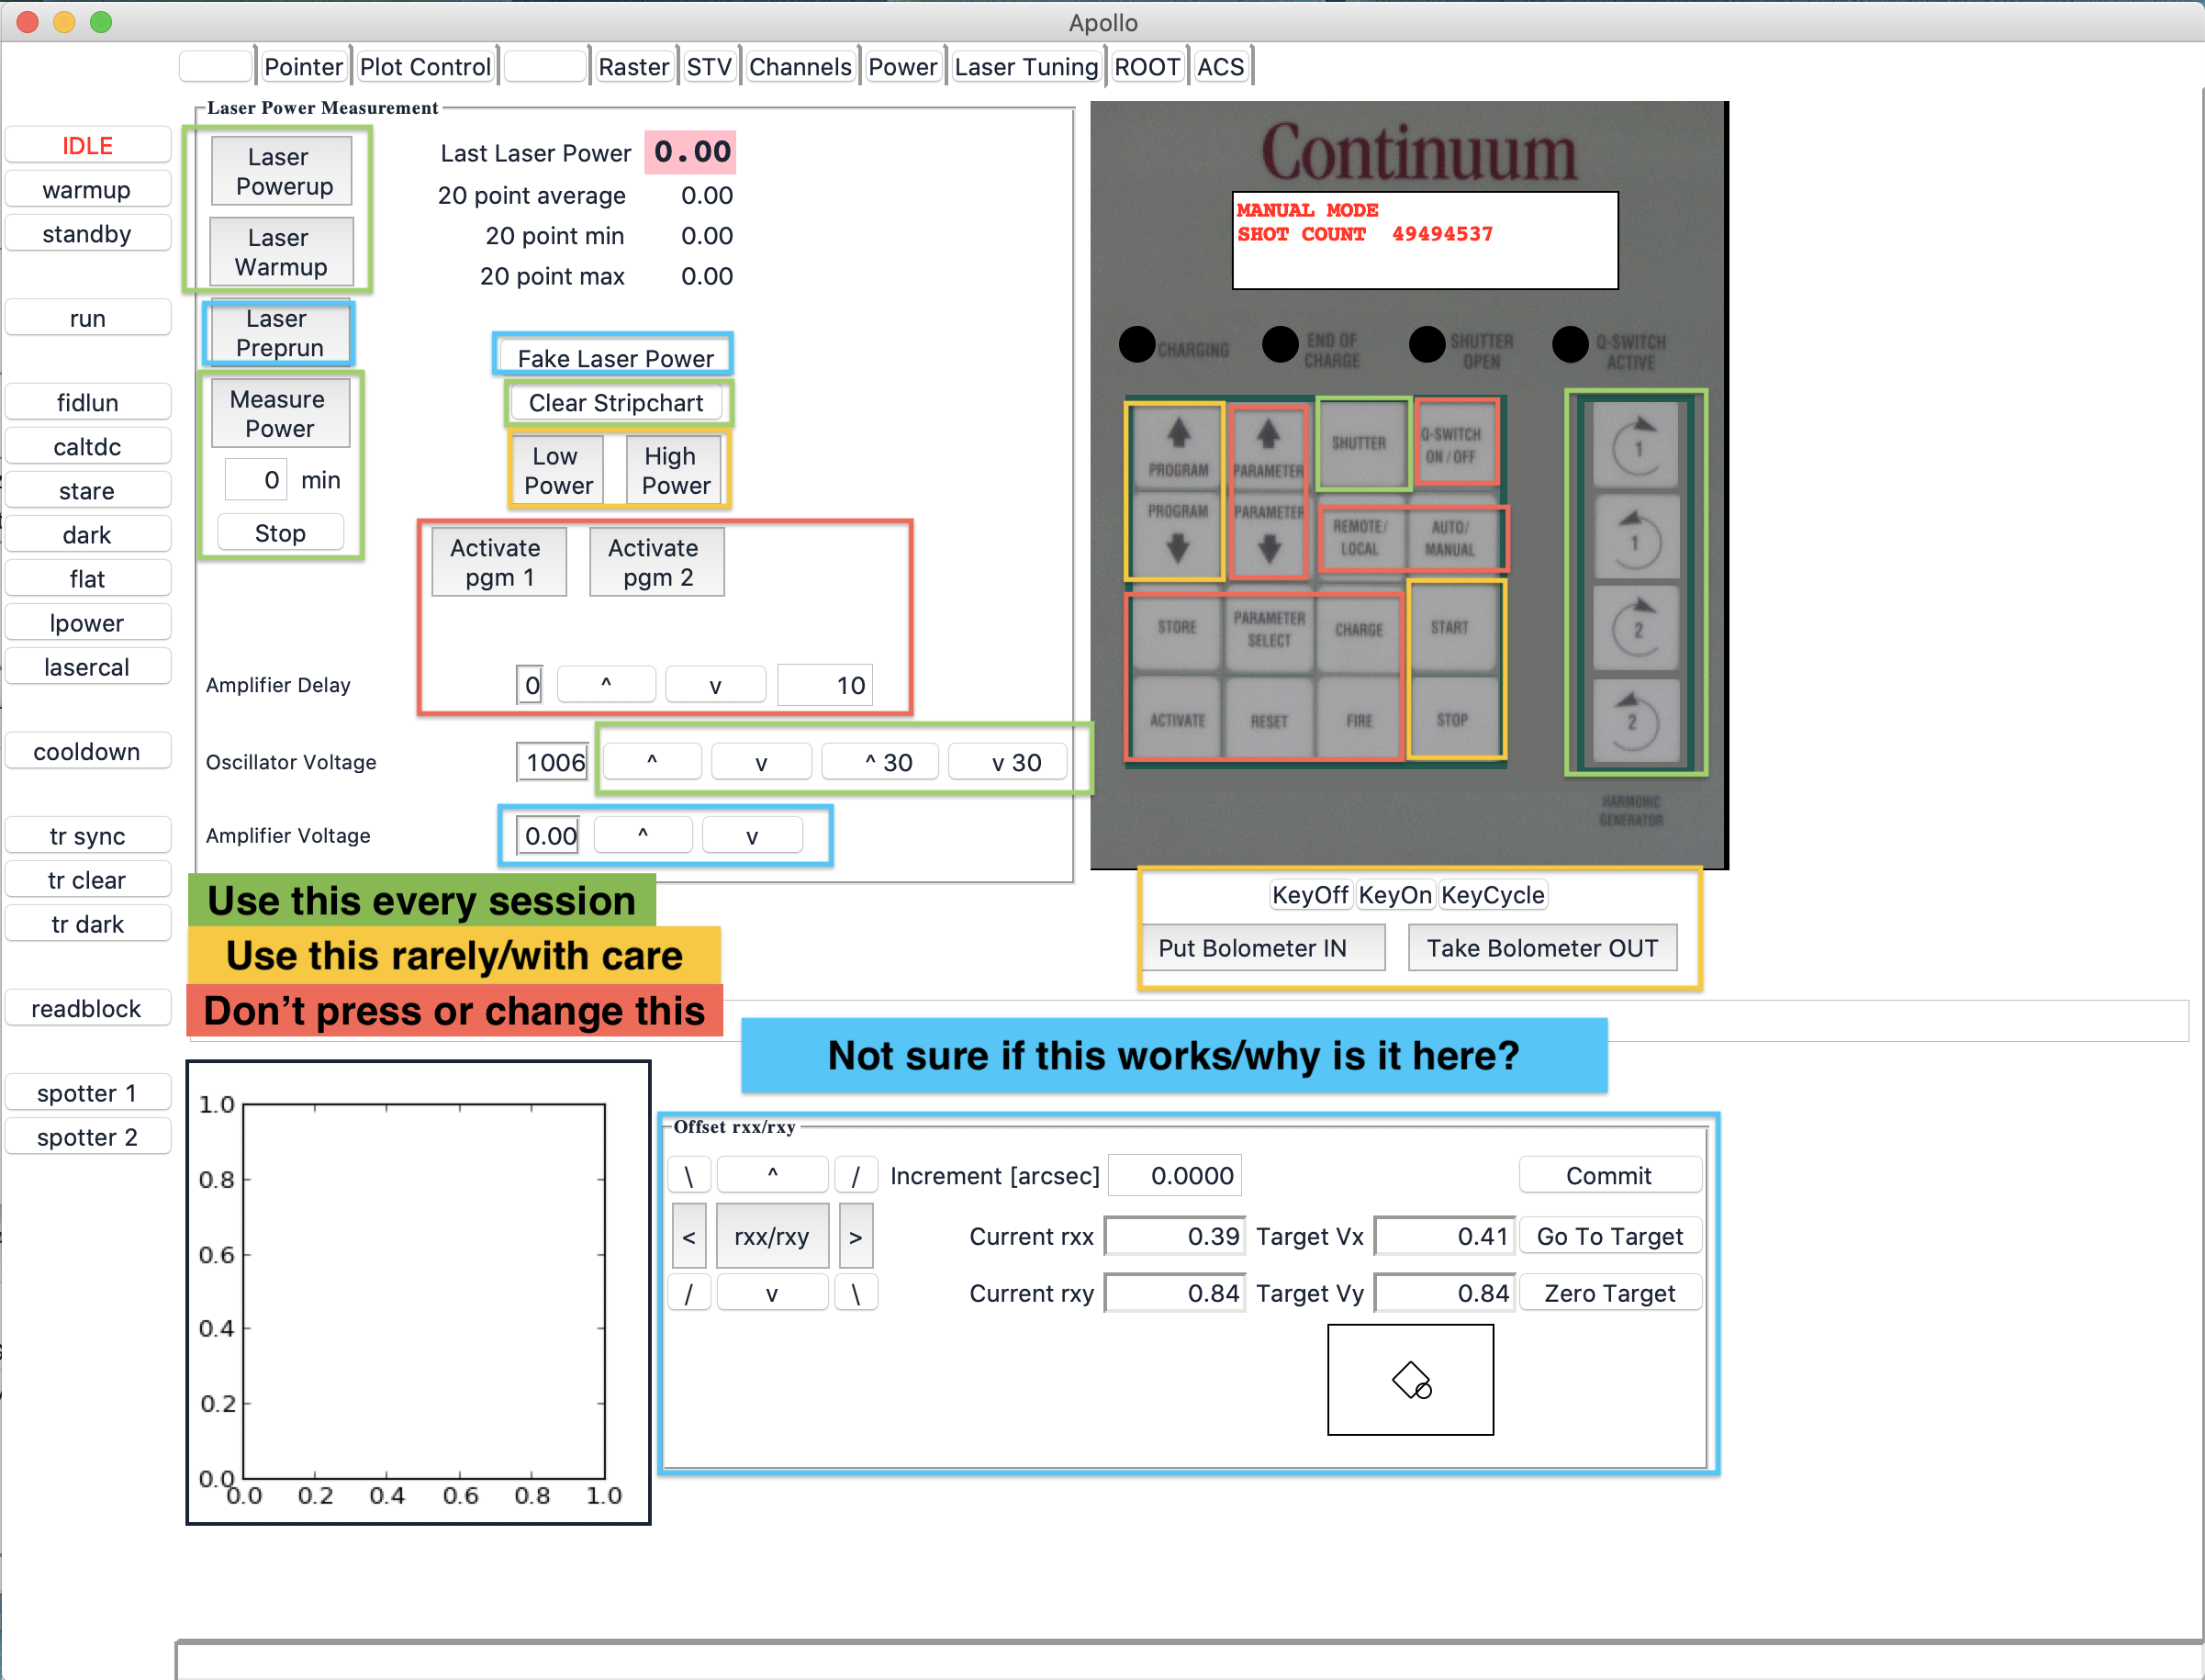Click the Laser Warmup button
The width and height of the screenshot is (2205, 1680).
click(282, 252)
